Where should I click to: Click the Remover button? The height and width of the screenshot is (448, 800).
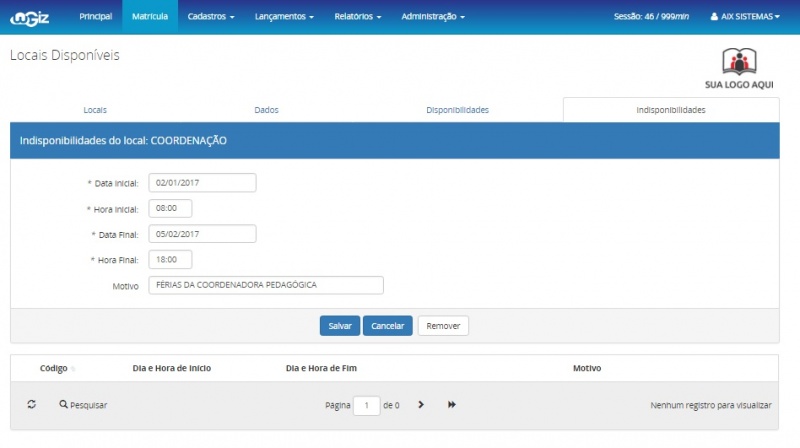(x=443, y=326)
